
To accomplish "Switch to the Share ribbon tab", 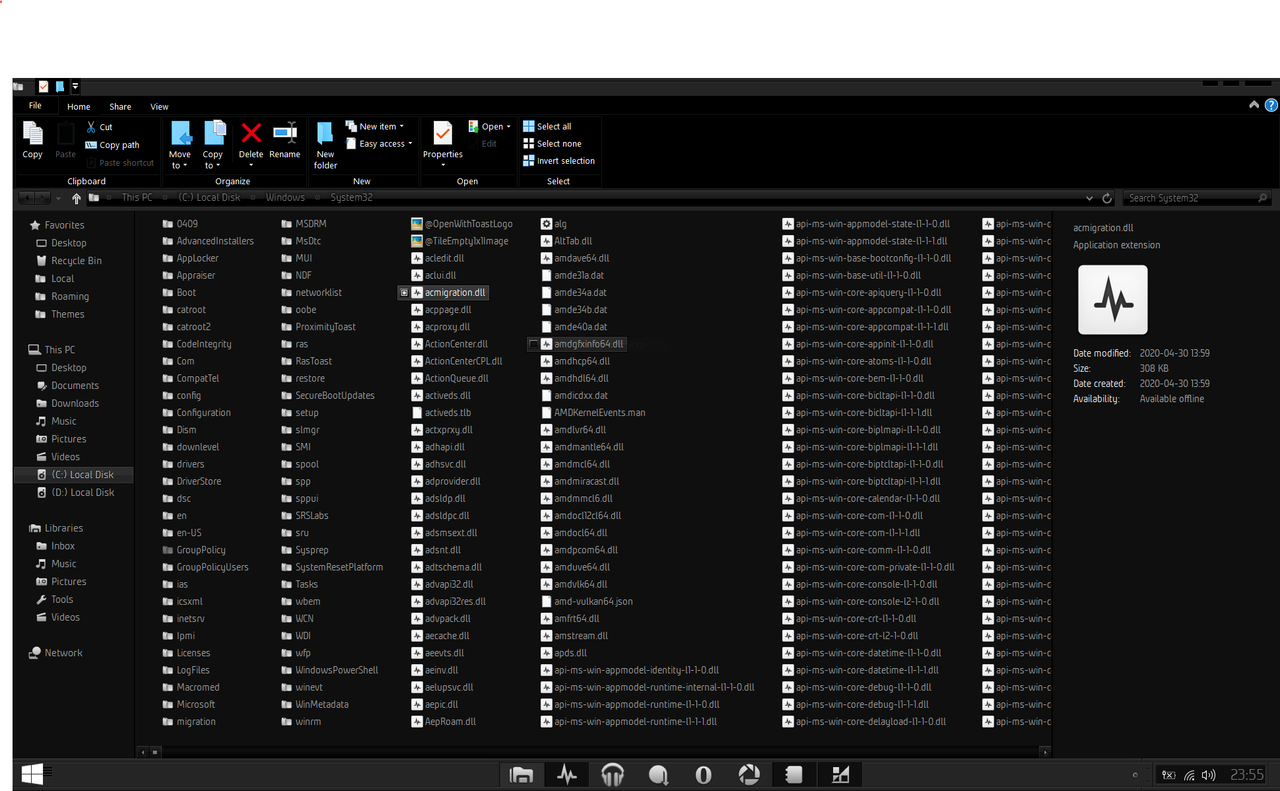I will [120, 106].
